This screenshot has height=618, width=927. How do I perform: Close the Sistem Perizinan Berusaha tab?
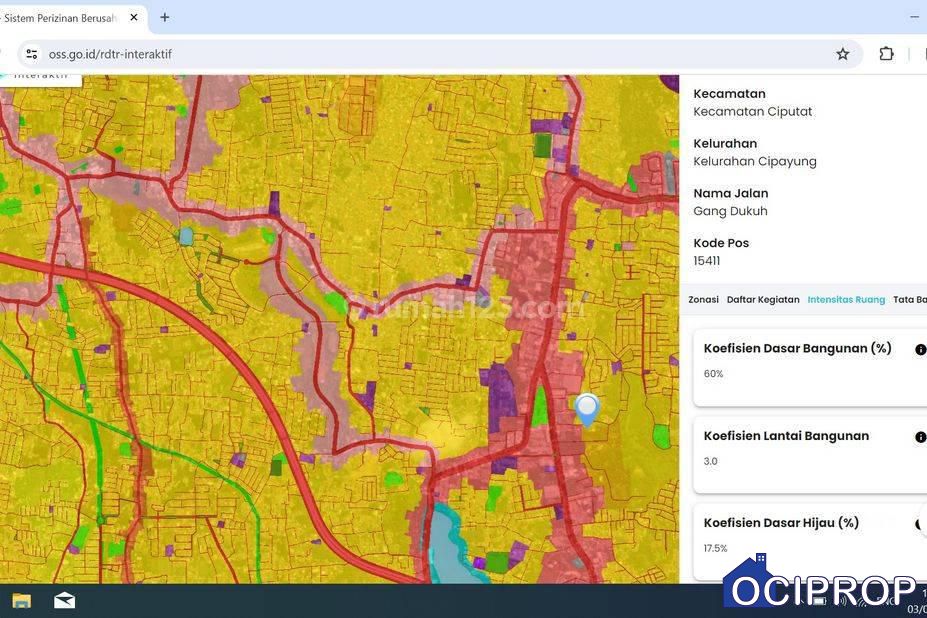(x=134, y=17)
